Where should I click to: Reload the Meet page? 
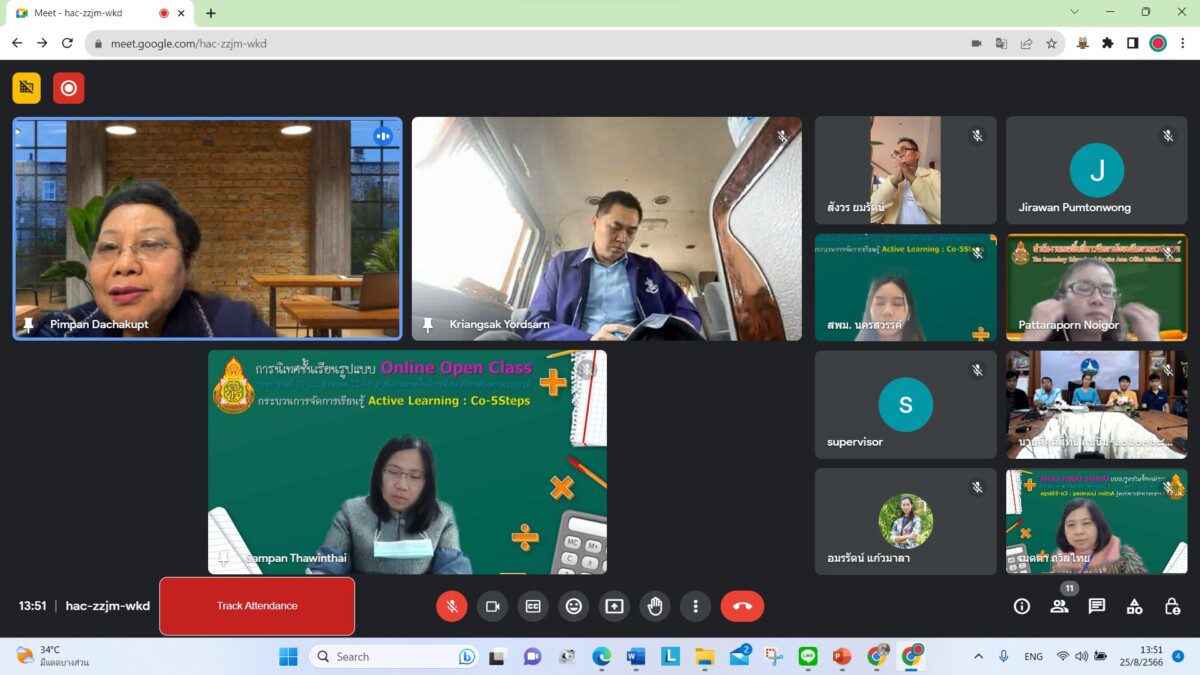point(67,43)
